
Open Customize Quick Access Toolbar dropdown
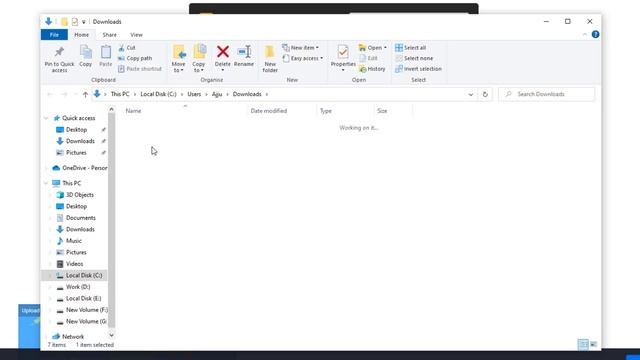[x=84, y=22]
